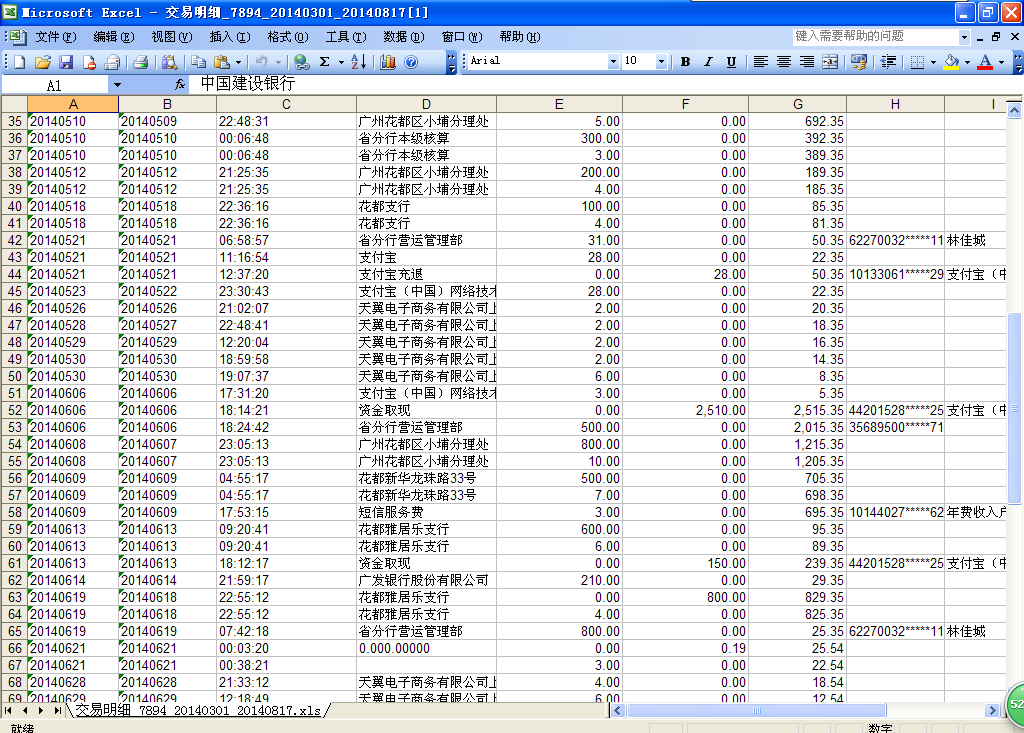The image size is (1024, 733).
Task: Open the 格式 (Format) menu
Action: click(286, 37)
